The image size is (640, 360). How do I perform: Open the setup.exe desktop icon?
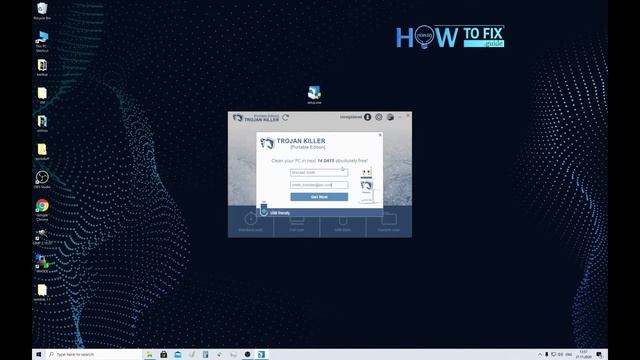pyautogui.click(x=314, y=95)
